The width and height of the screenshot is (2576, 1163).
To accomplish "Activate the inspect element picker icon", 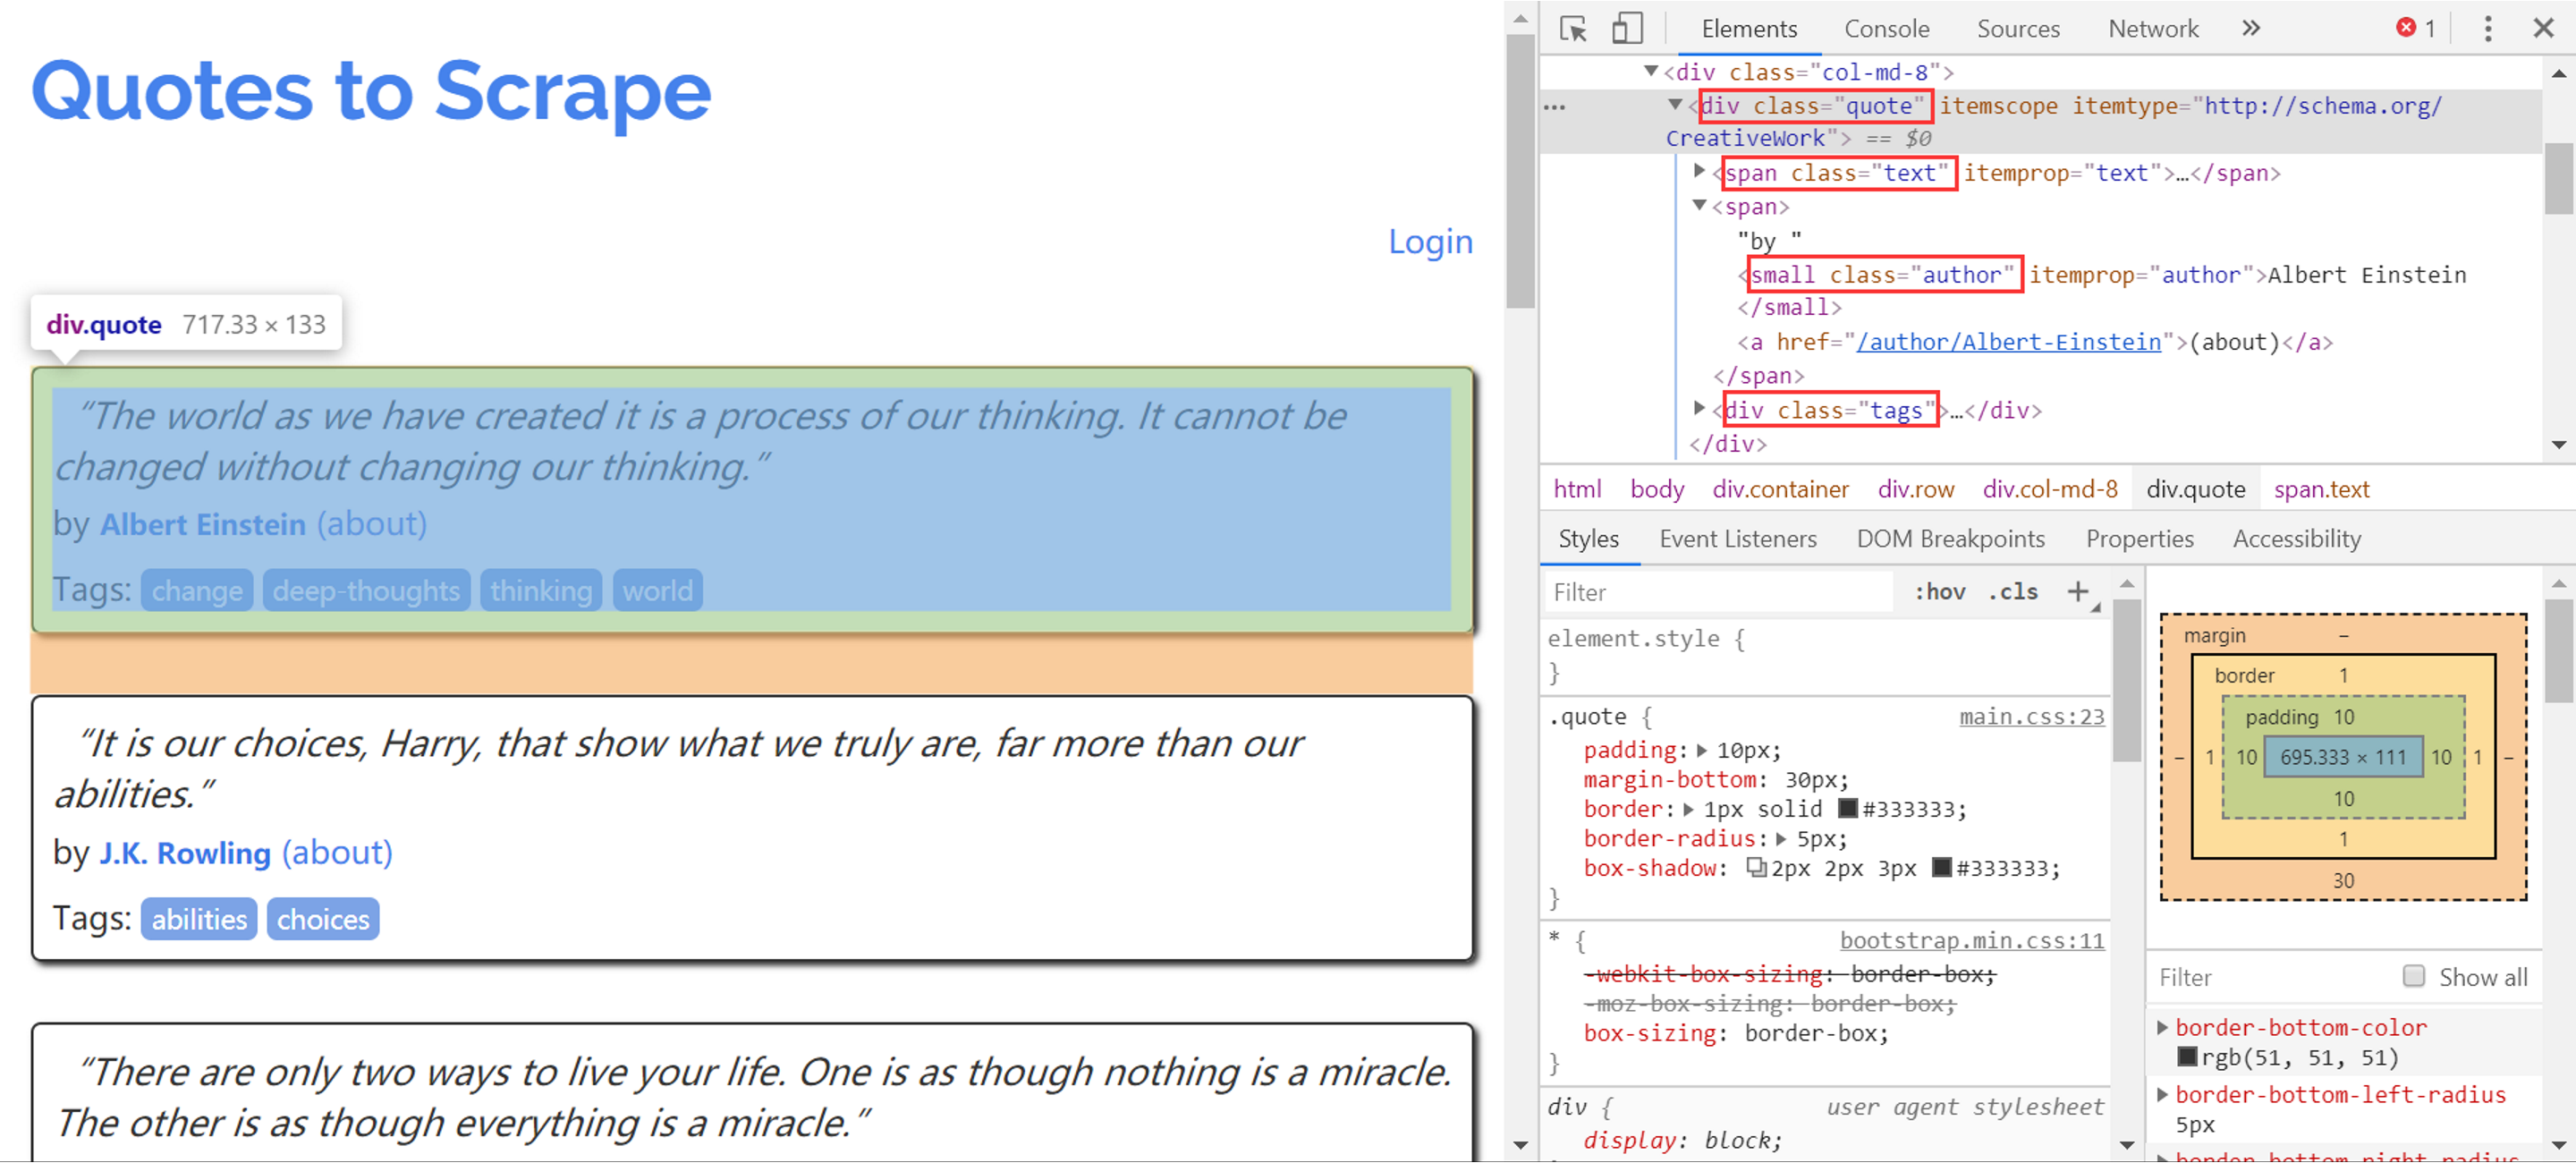I will pos(1573,29).
